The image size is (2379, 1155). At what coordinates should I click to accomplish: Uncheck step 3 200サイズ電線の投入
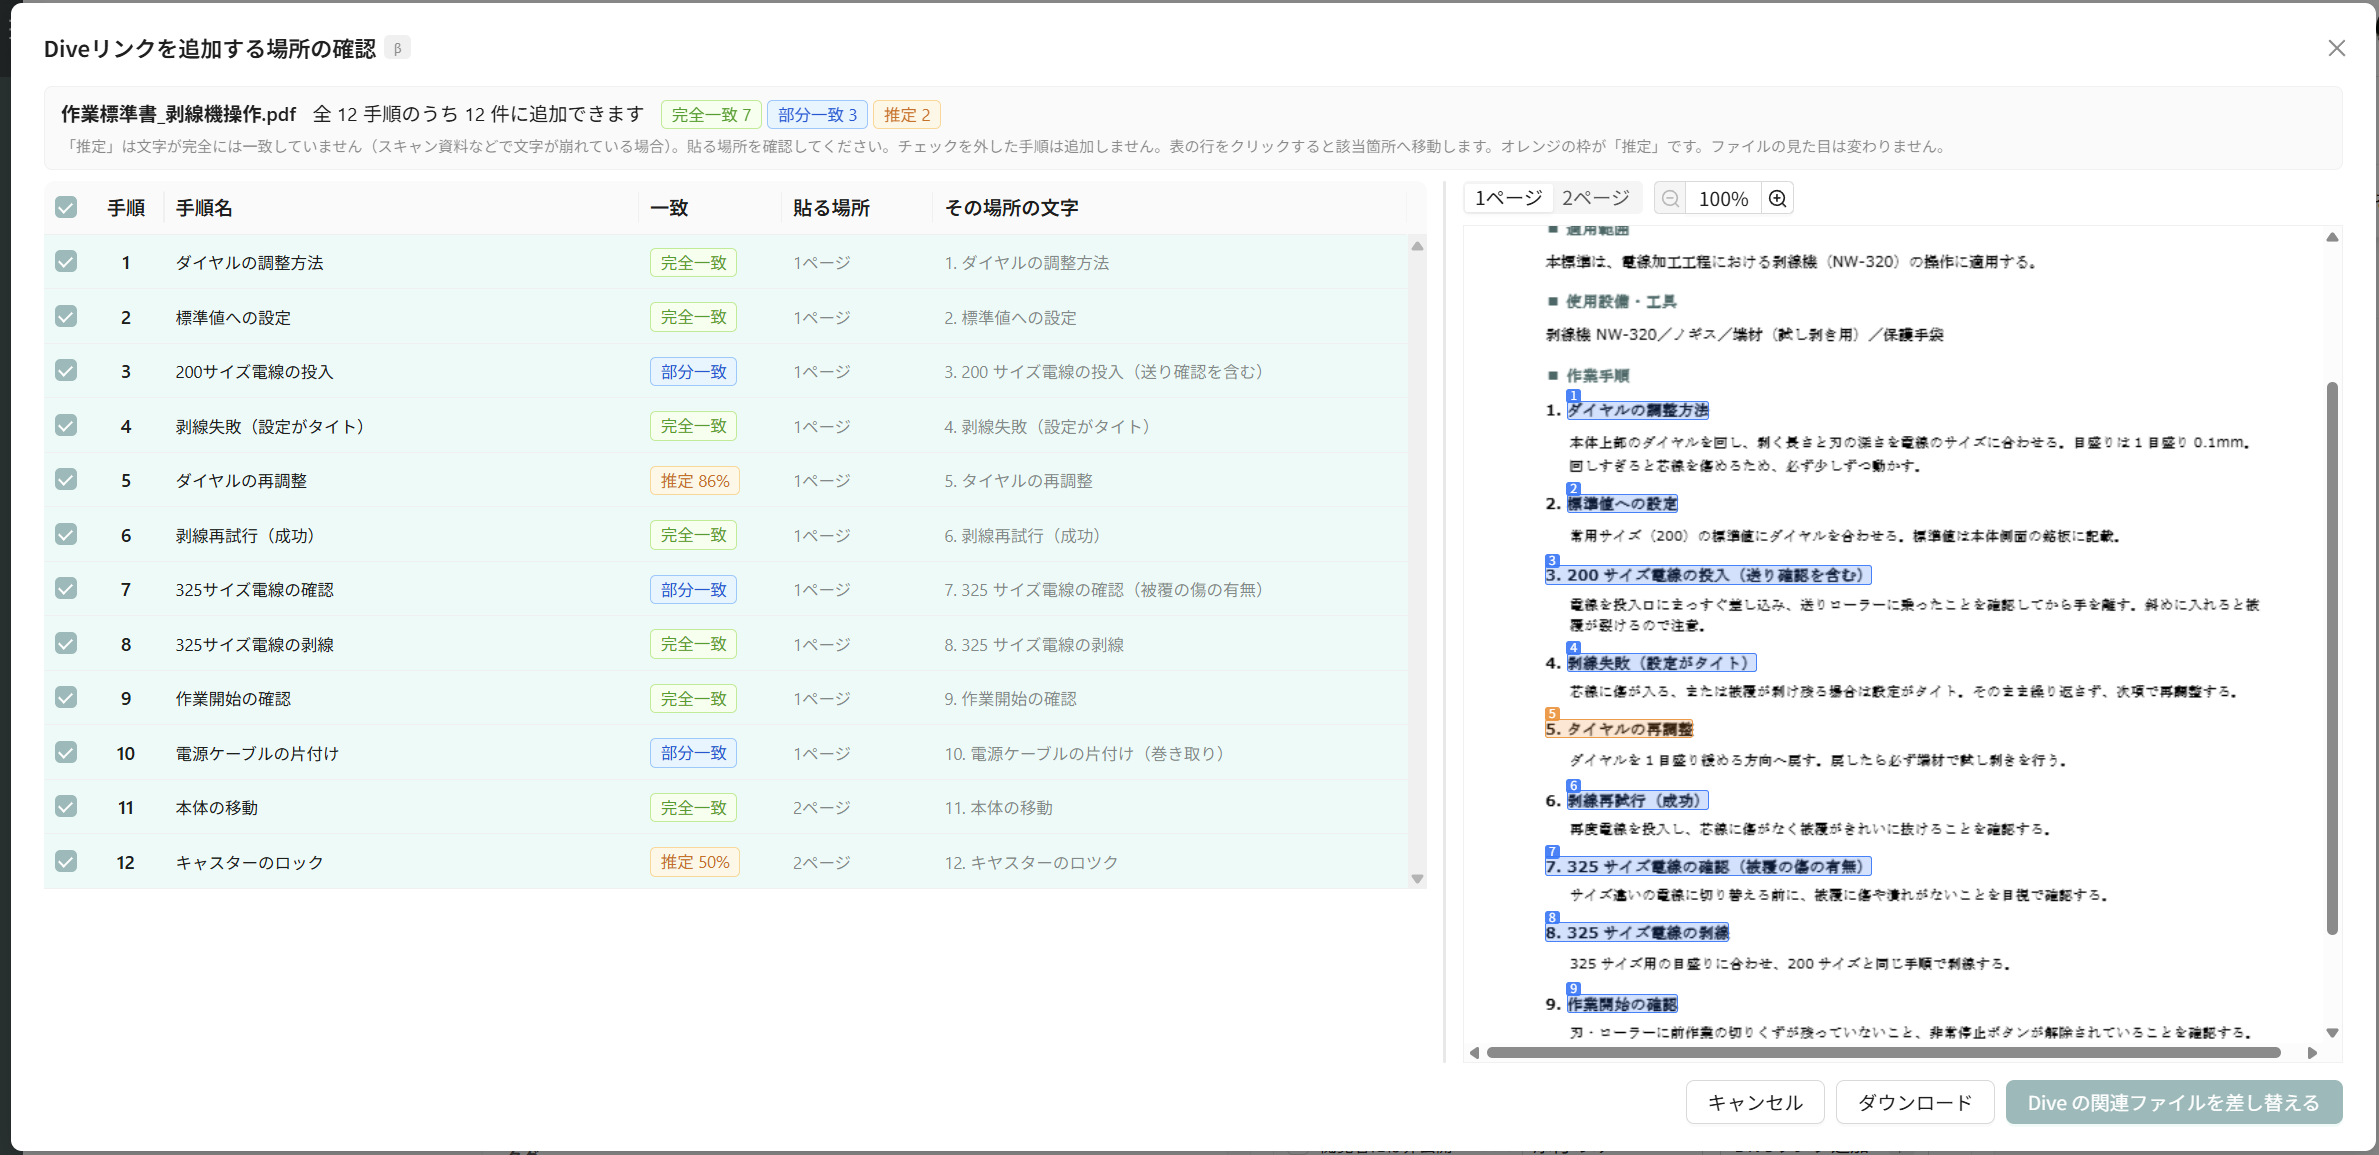tap(66, 371)
